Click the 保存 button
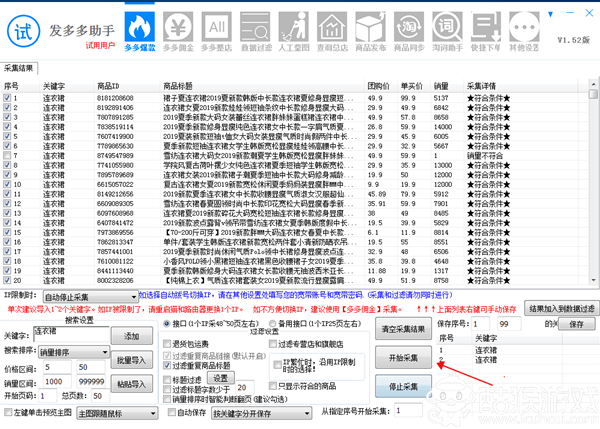600x429 pixels. click(576, 324)
